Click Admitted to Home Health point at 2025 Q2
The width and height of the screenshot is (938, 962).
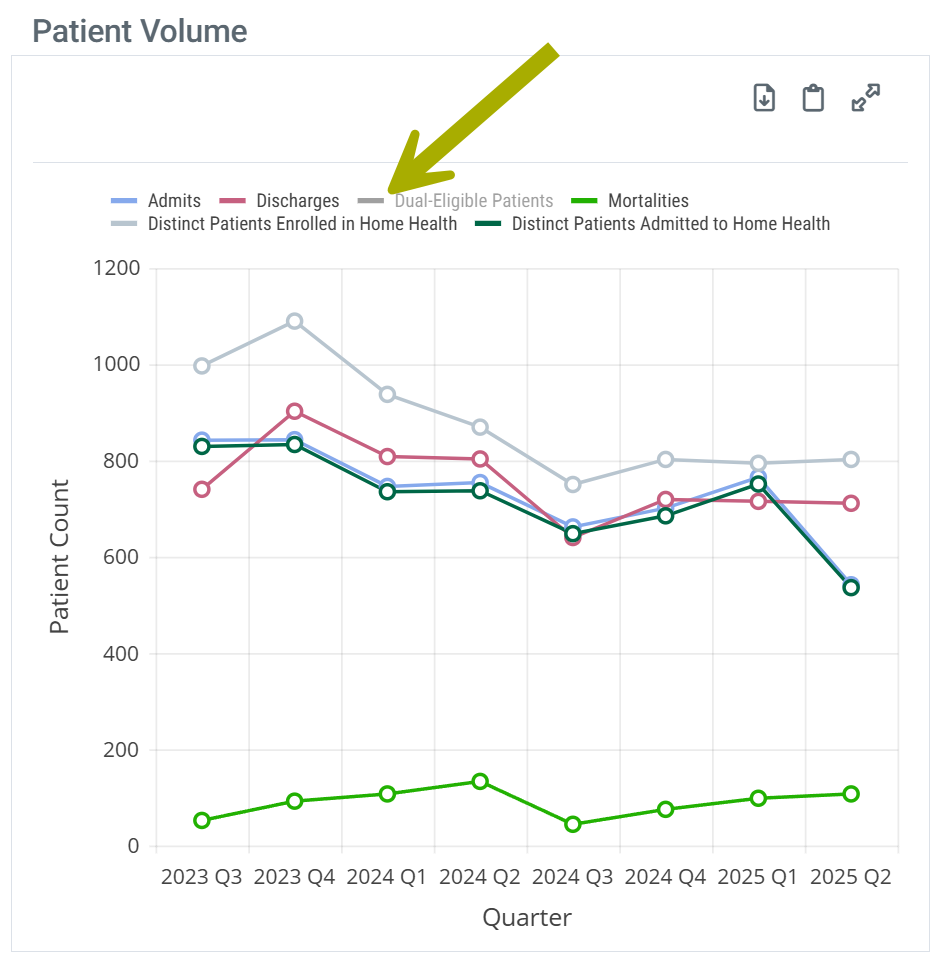click(851, 588)
